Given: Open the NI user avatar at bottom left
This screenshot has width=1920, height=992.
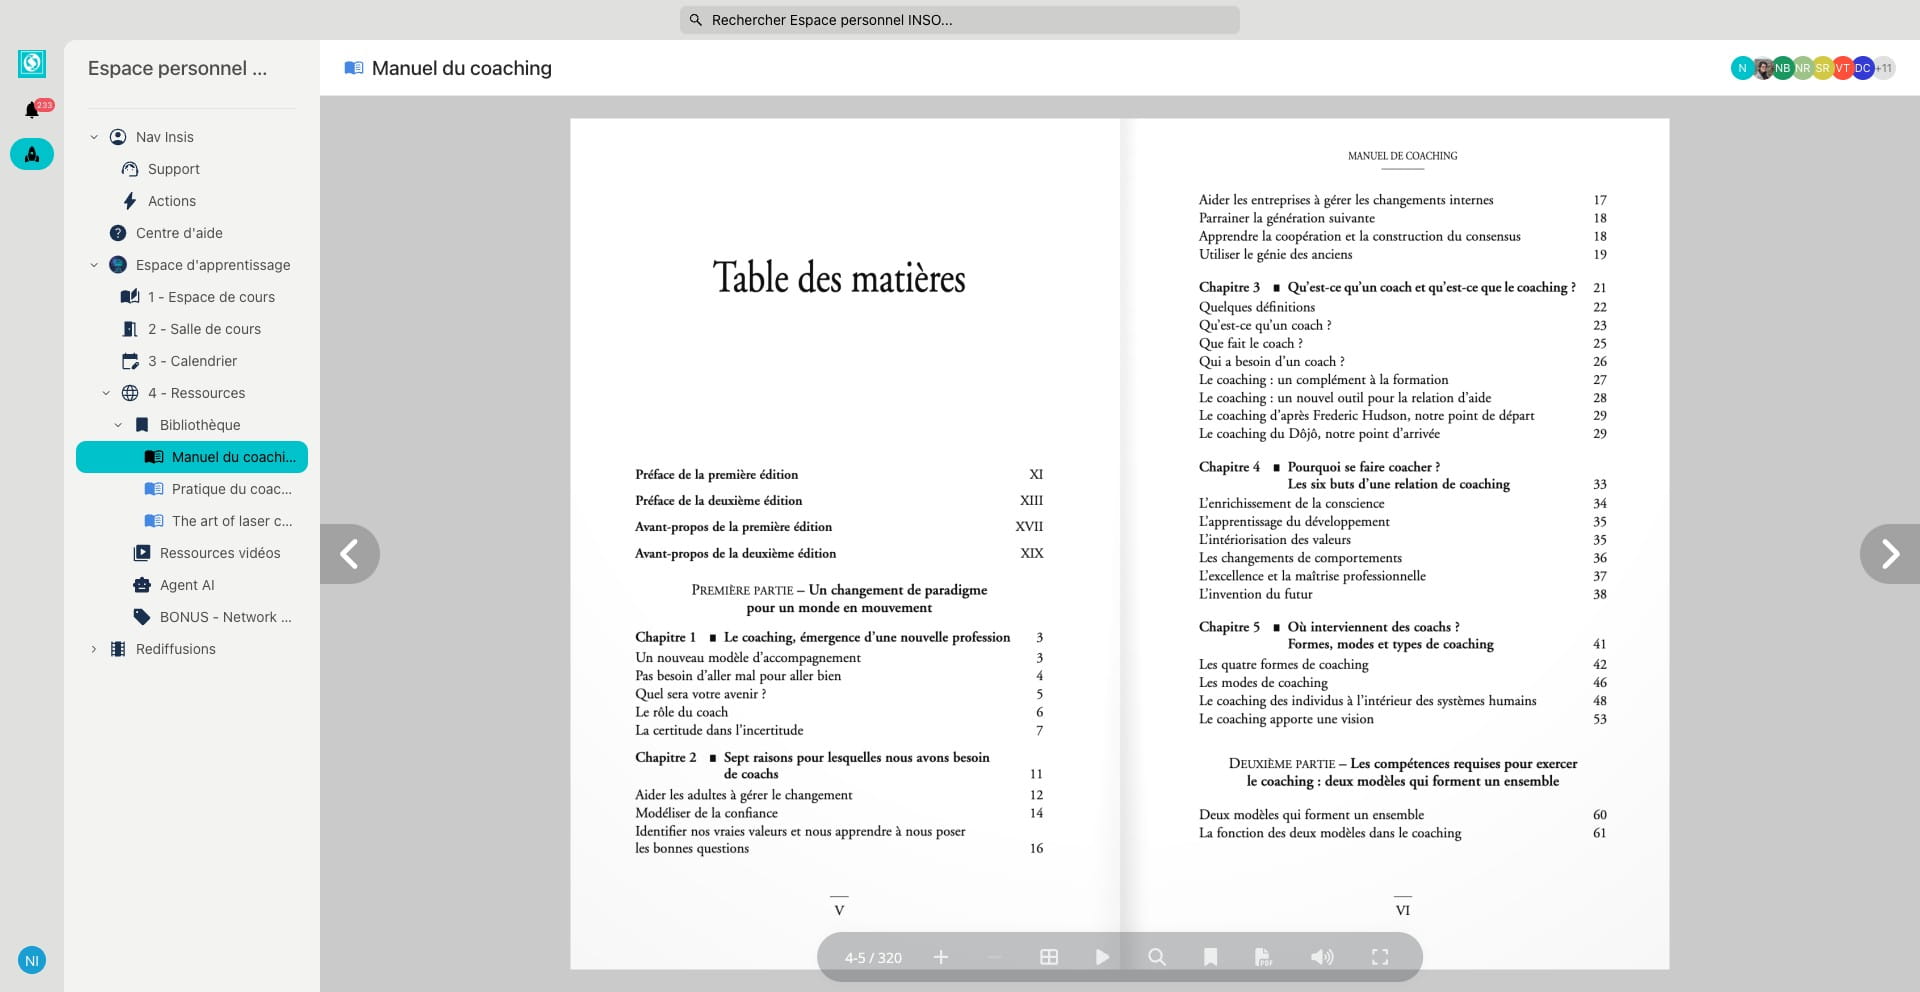Looking at the screenshot, I should coord(32,960).
